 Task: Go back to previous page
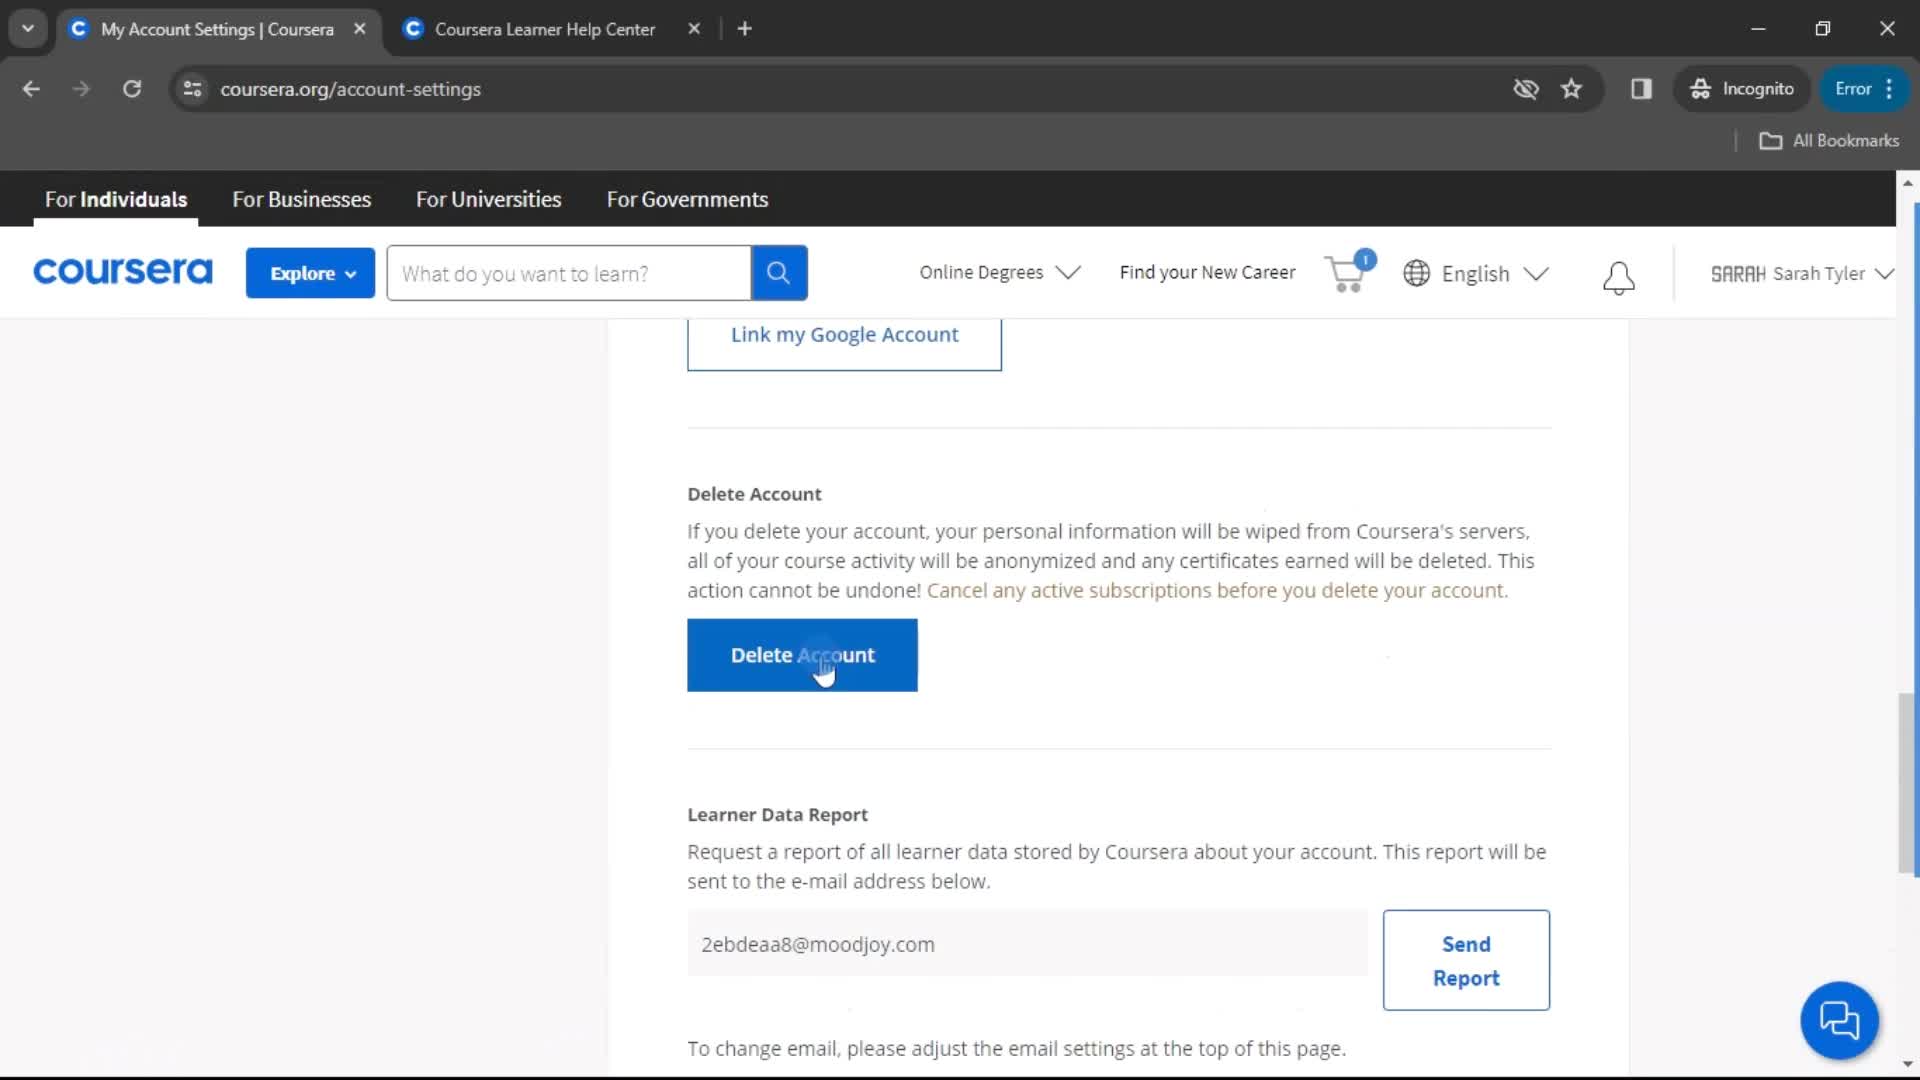coord(31,89)
